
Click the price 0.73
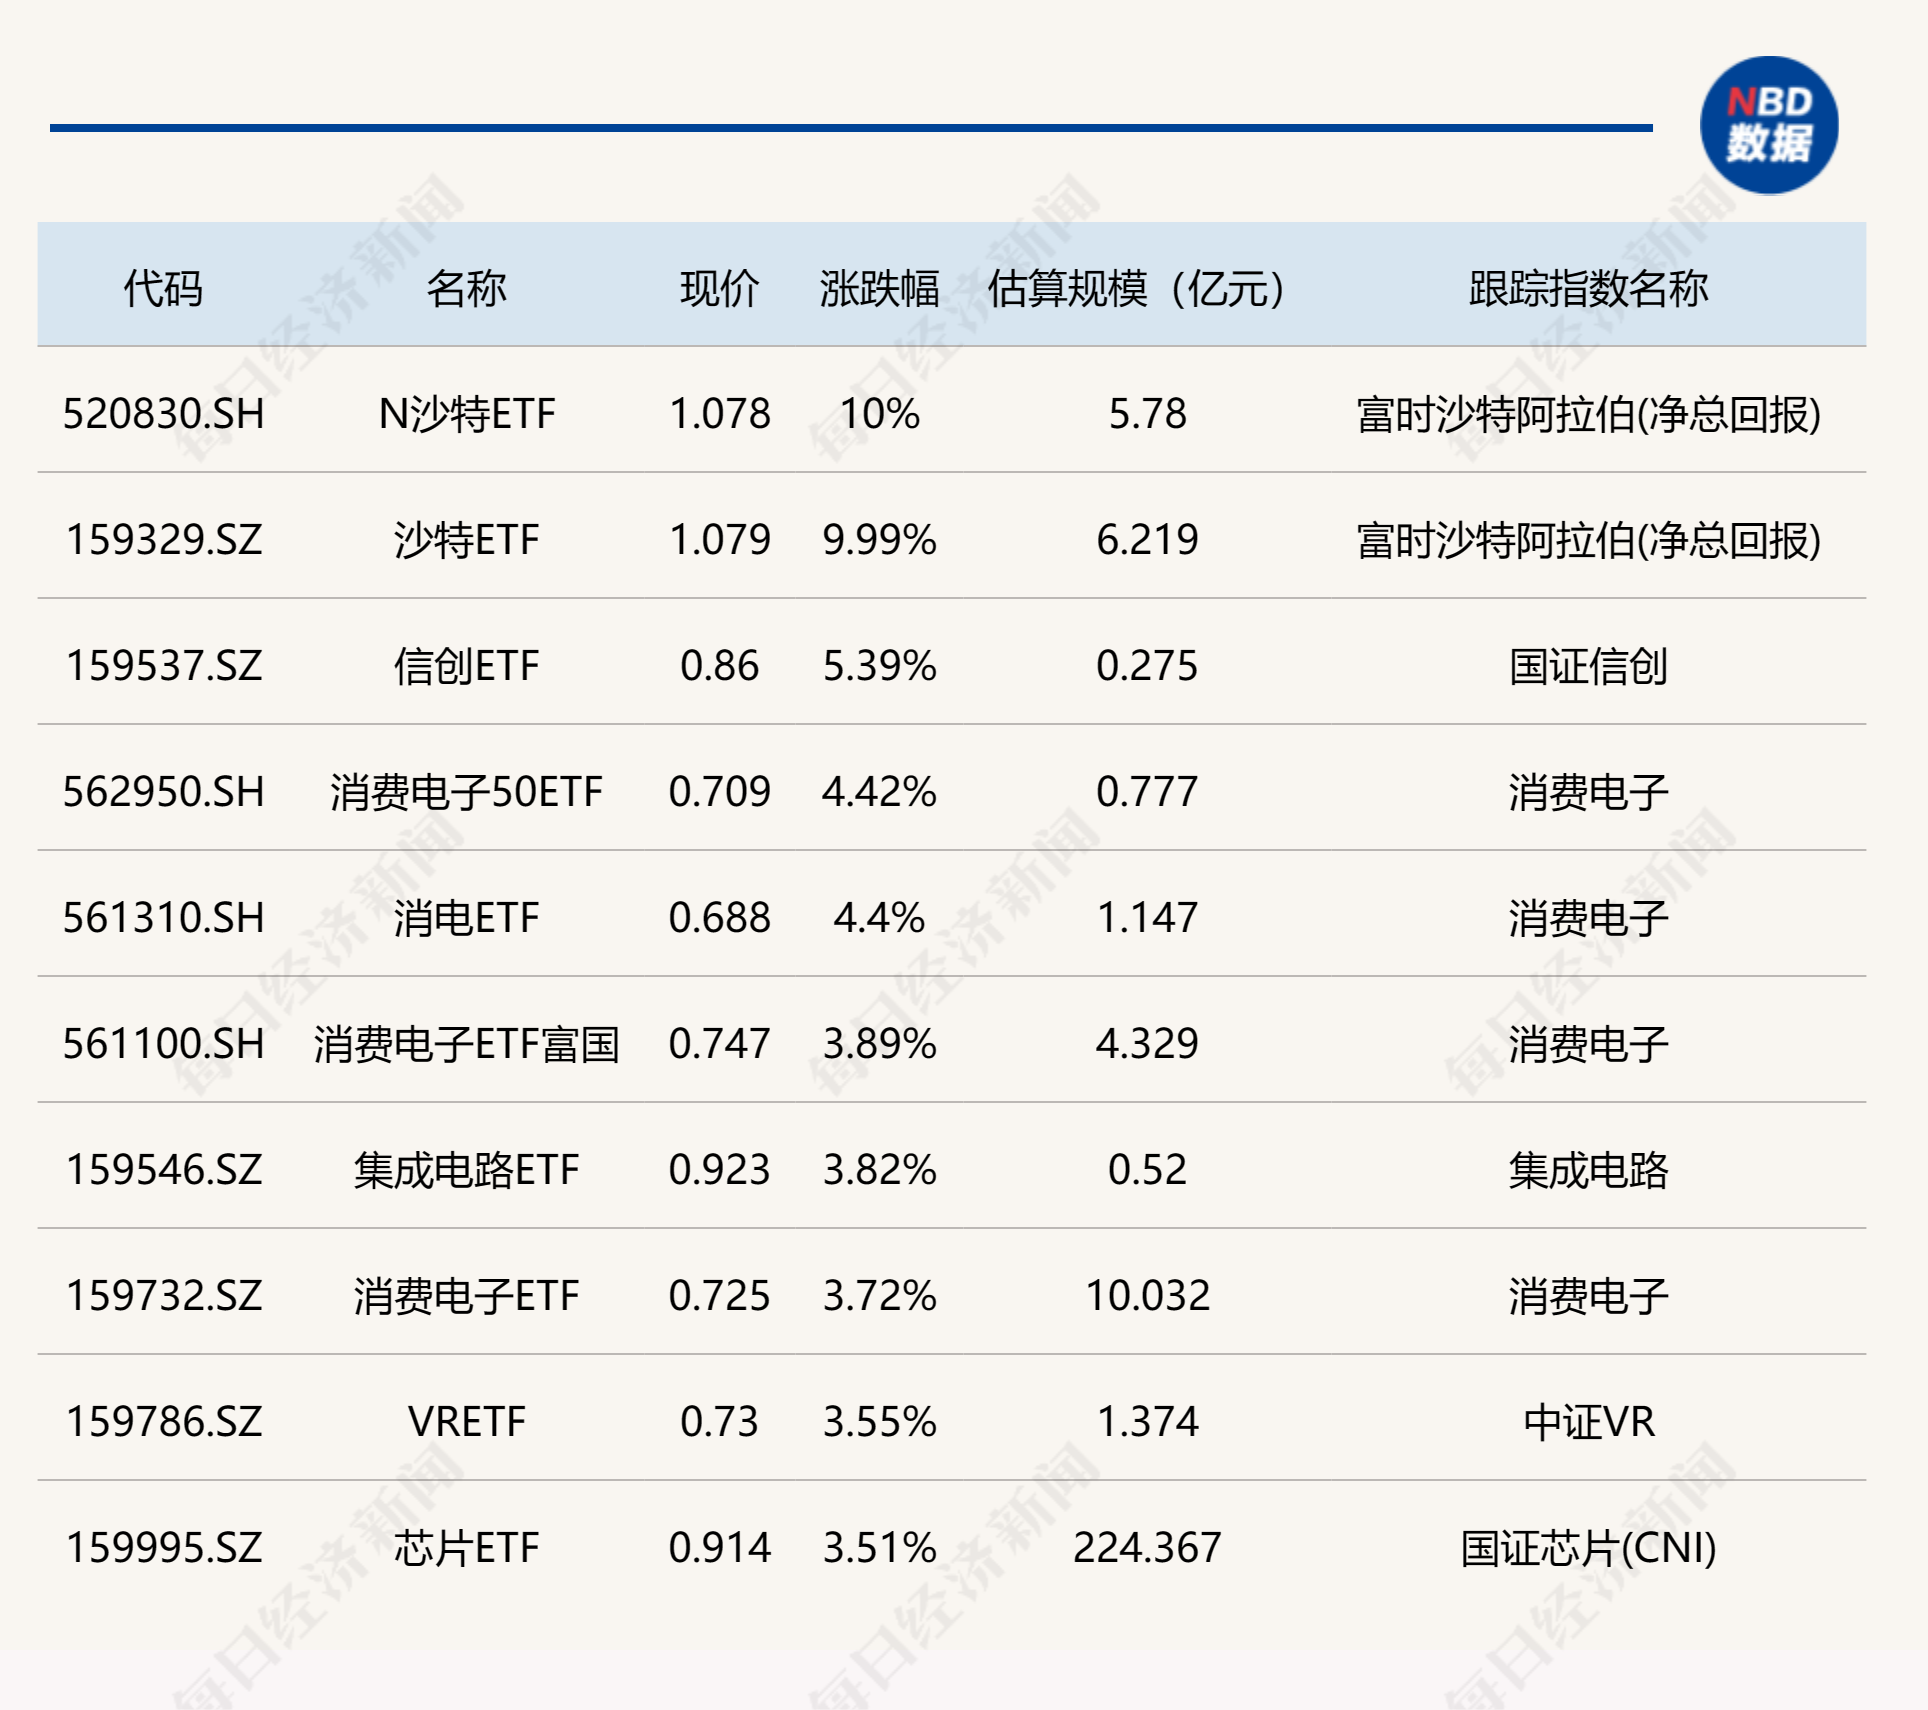[x=719, y=1422]
